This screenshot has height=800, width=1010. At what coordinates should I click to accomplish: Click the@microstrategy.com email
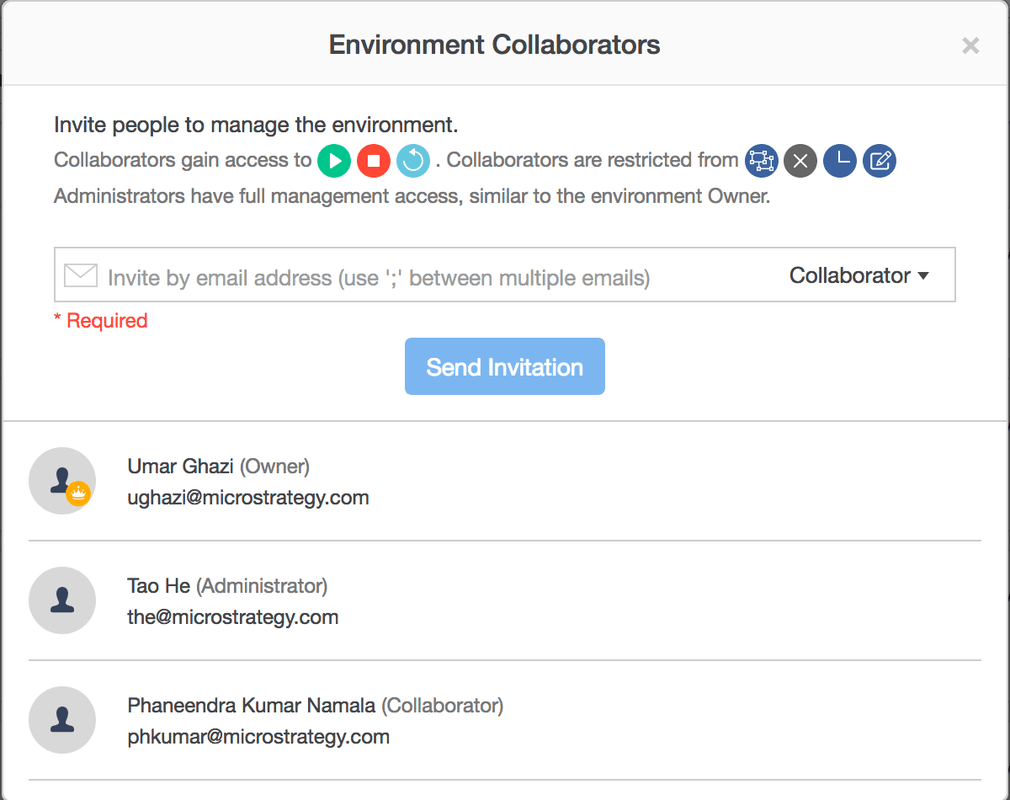pyautogui.click(x=233, y=617)
